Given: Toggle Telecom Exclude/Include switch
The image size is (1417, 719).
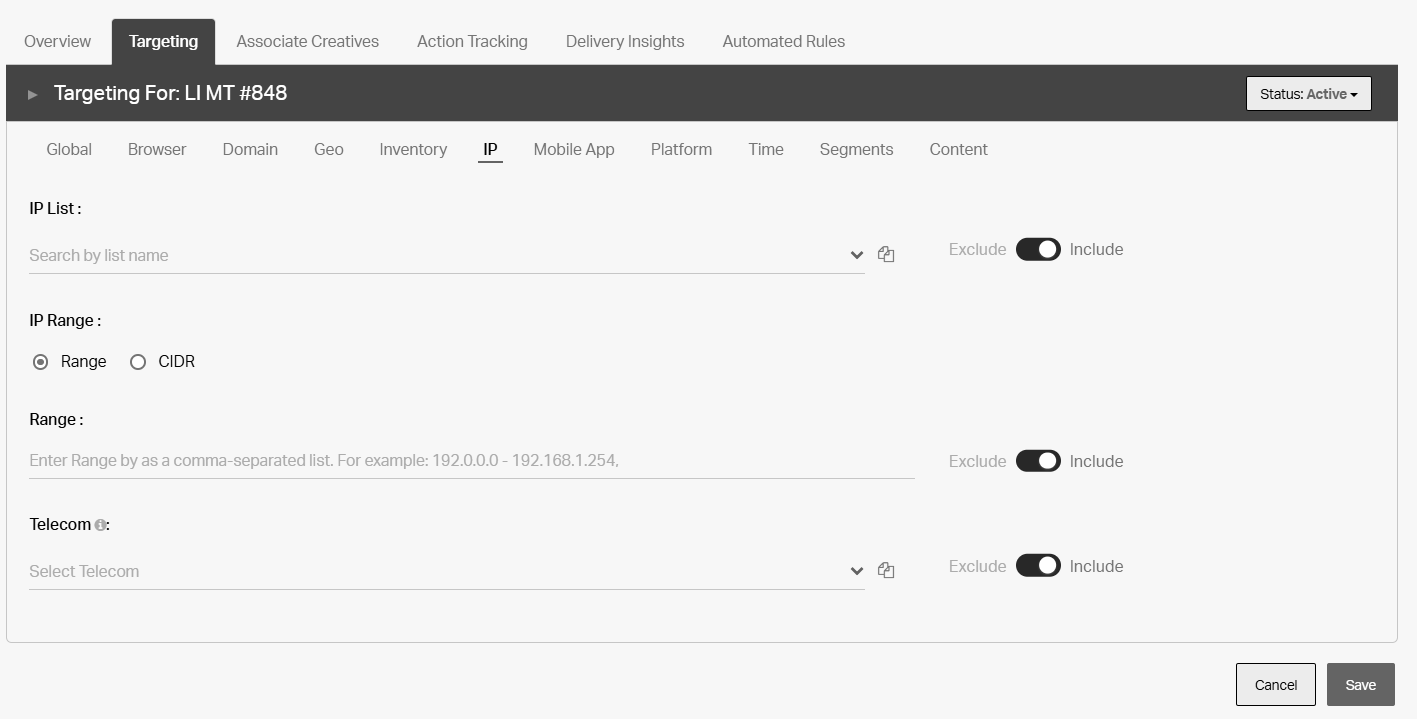Looking at the screenshot, I should coord(1038,566).
